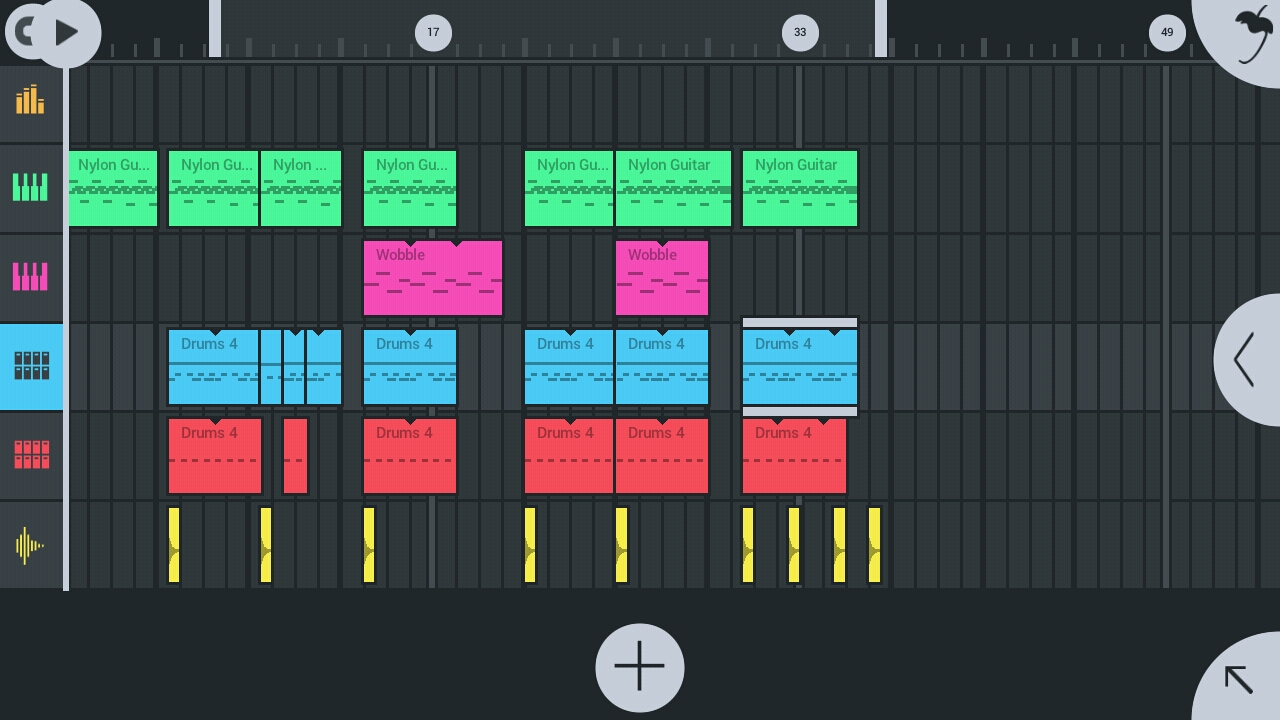Screen dimensions: 1280x720
Task: Select the highlighted blue Drums 4 clip
Action: (799, 367)
